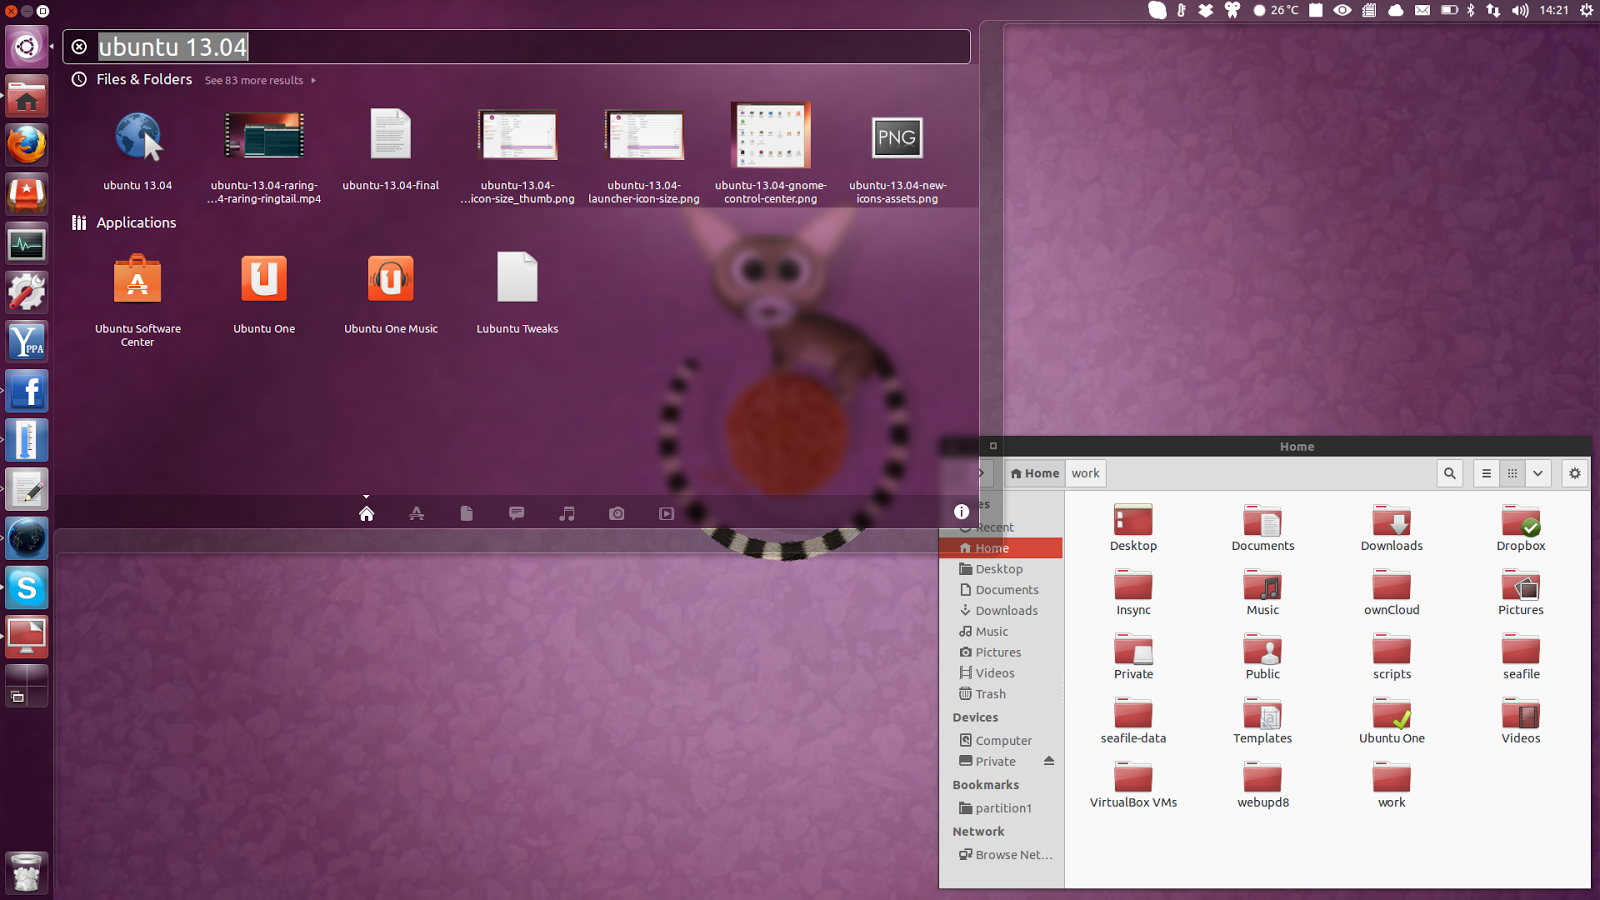Open Skype from the launcher
The width and height of the screenshot is (1600, 900).
click(27, 588)
